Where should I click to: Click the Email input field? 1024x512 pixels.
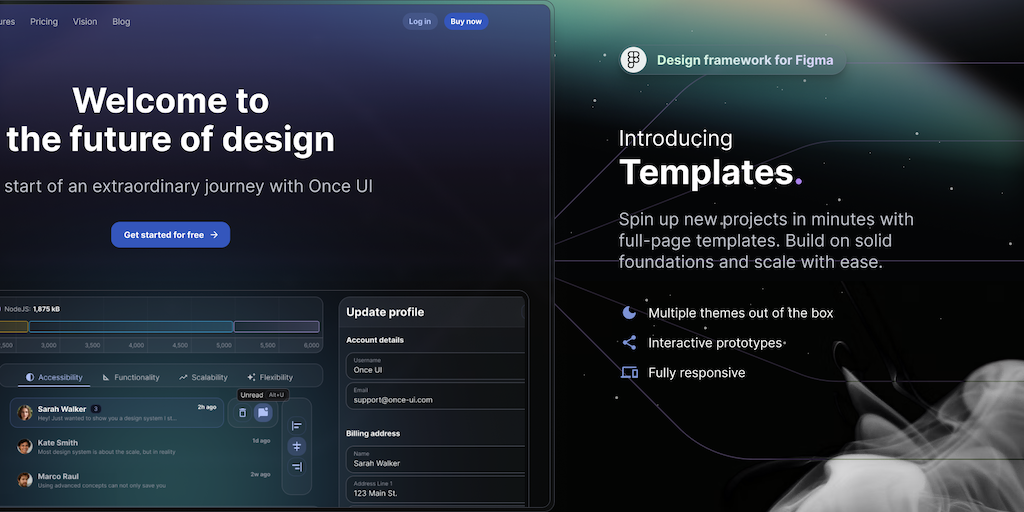tap(435, 396)
